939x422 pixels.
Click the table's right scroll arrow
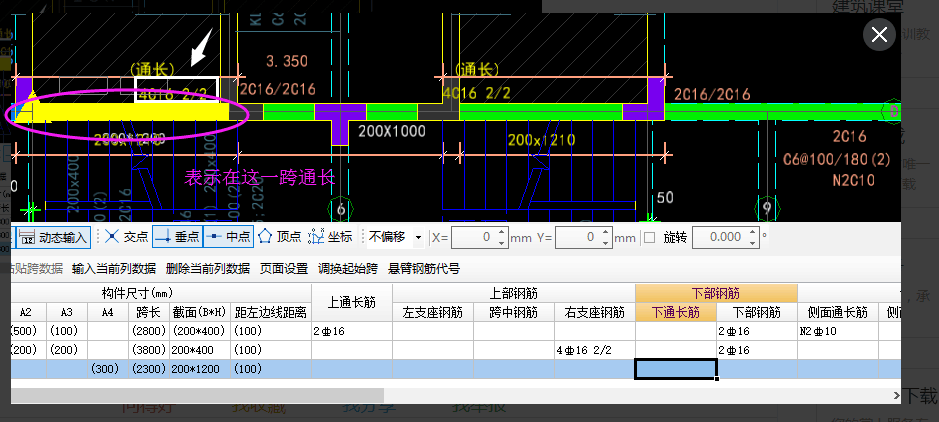pyautogui.click(x=896, y=395)
